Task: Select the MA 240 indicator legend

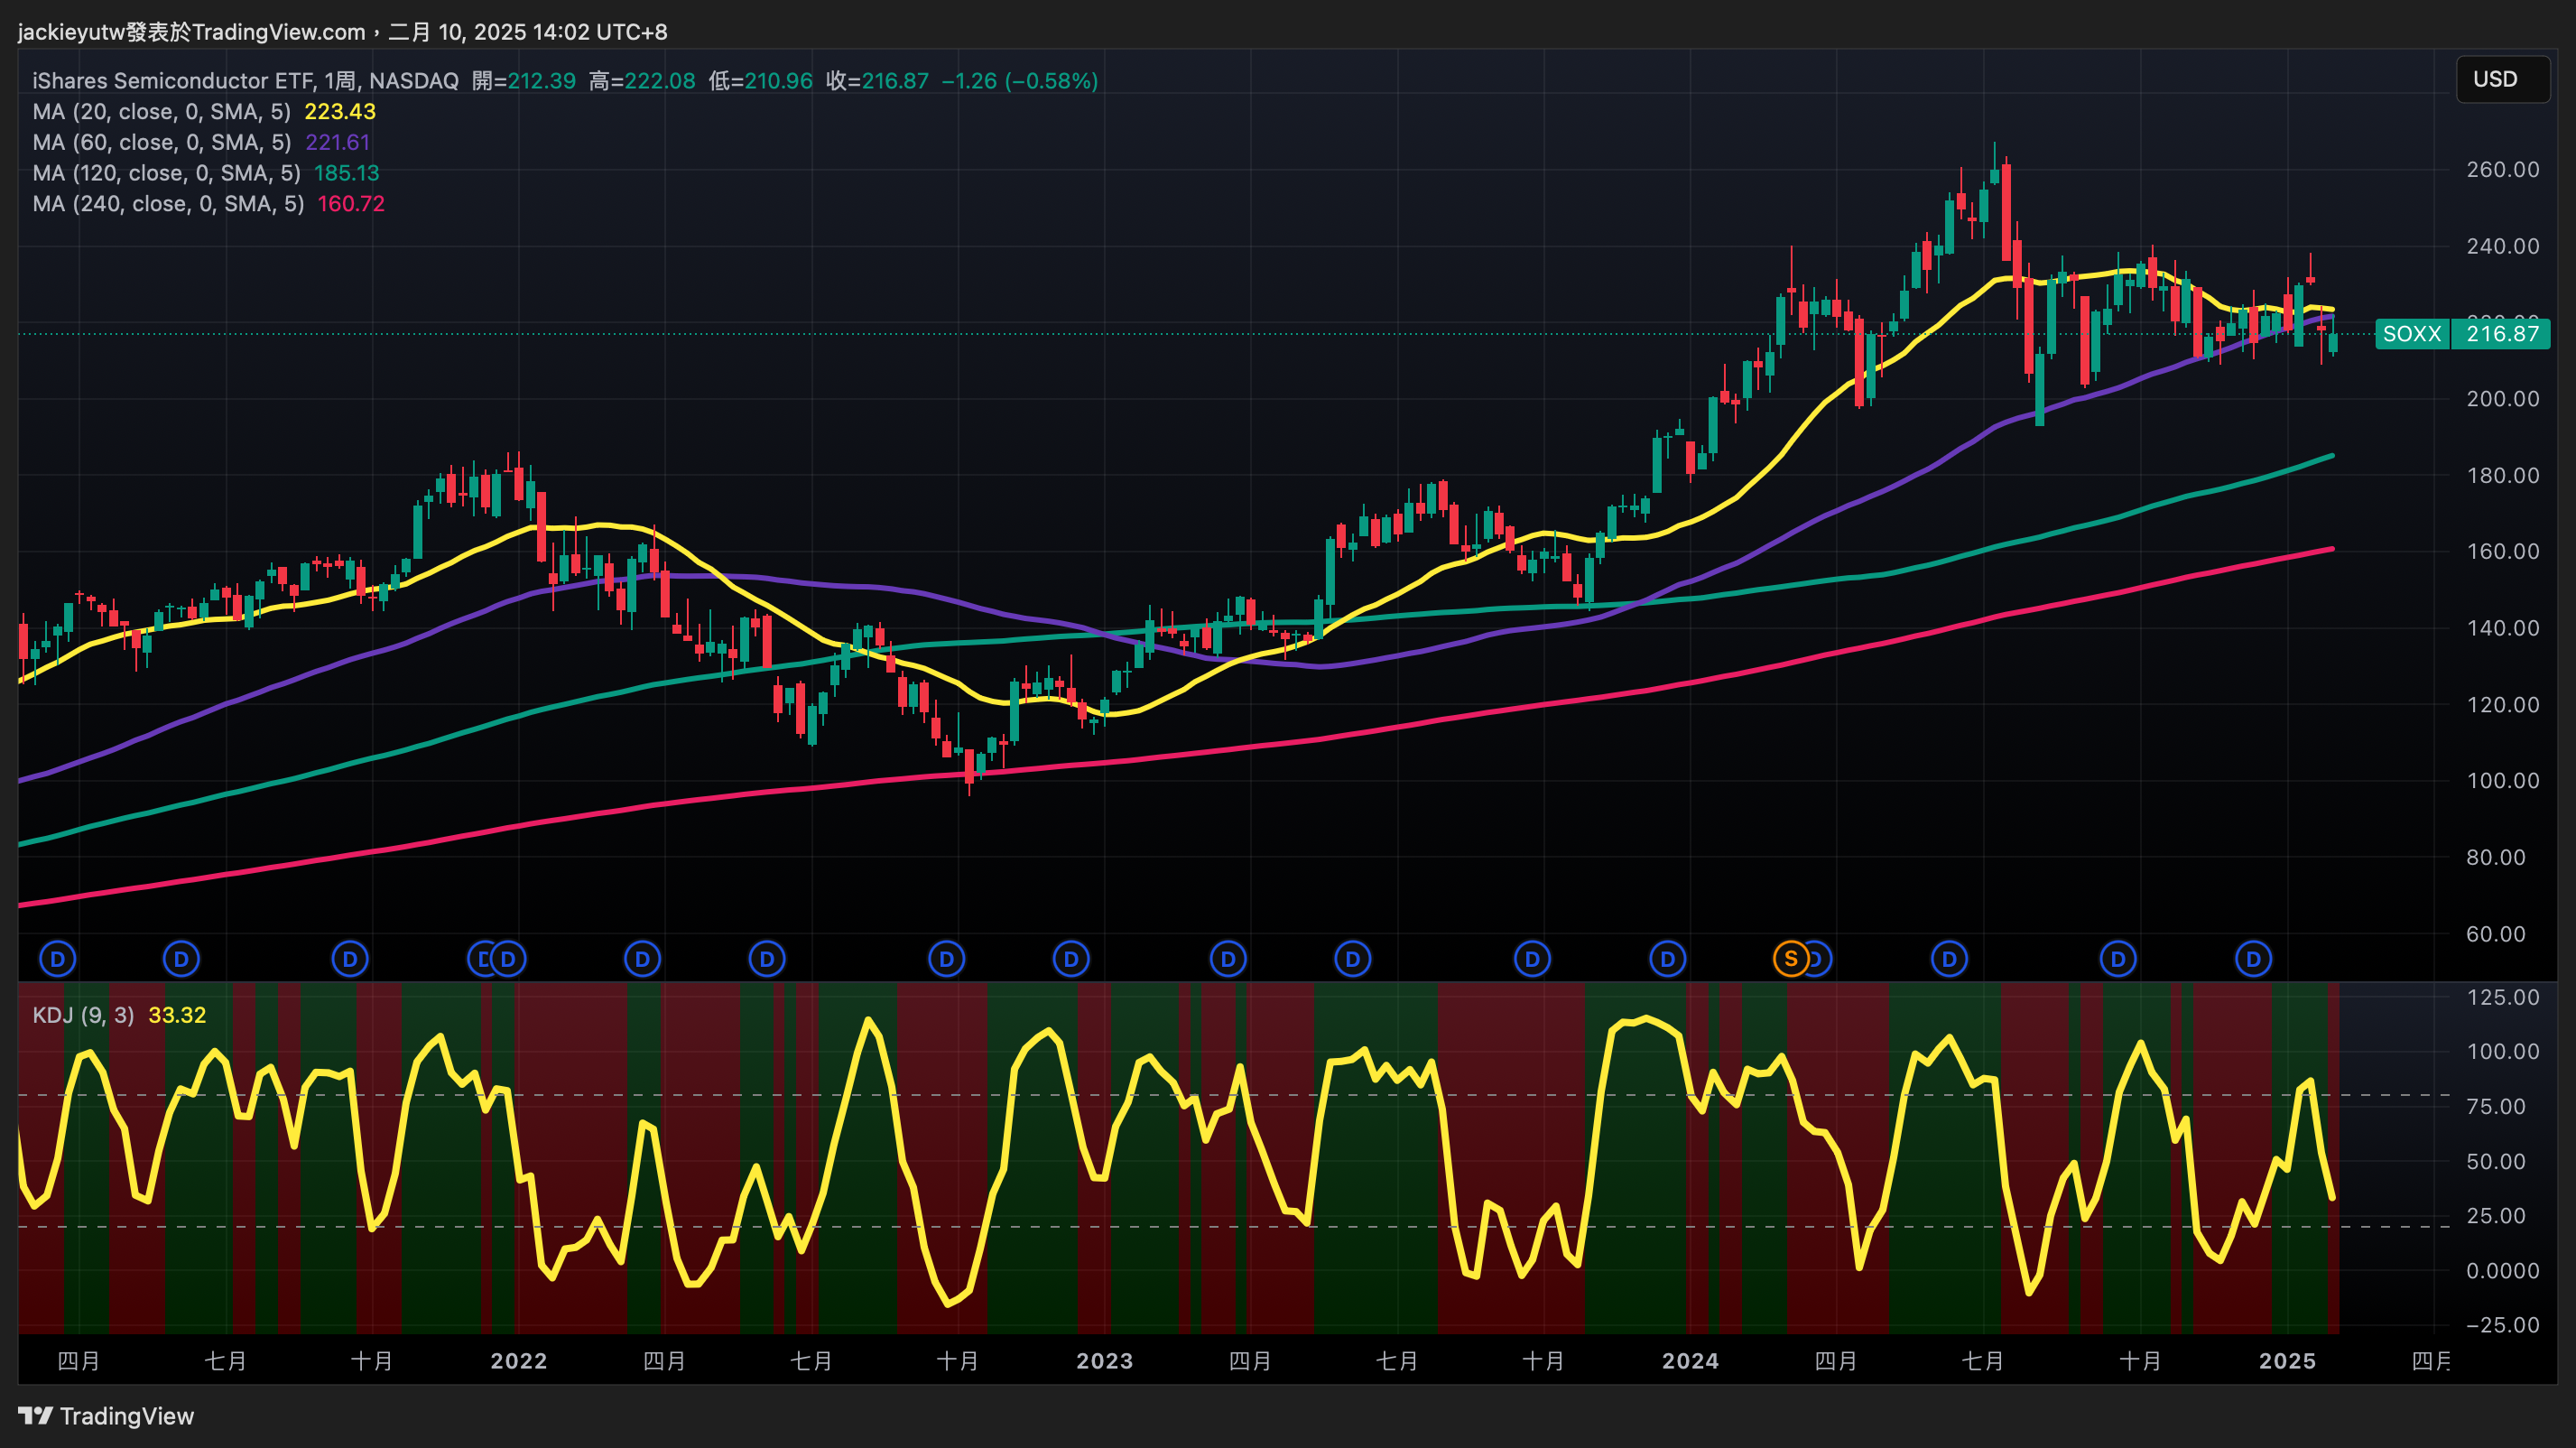Action: 167,204
